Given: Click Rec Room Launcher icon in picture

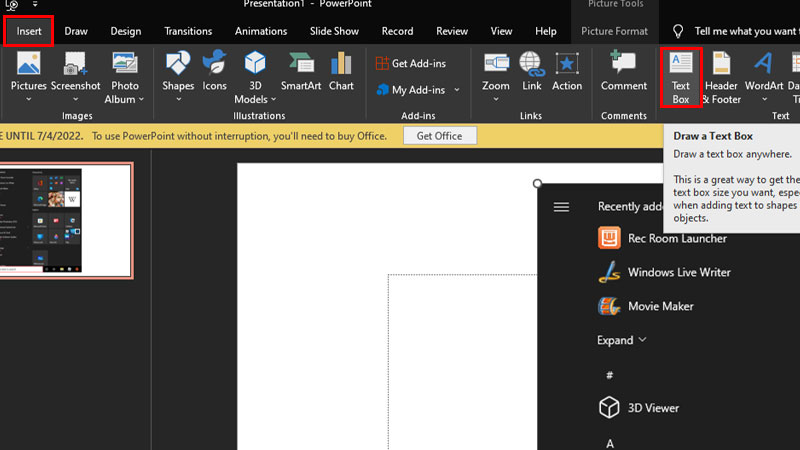Looking at the screenshot, I should tap(609, 238).
